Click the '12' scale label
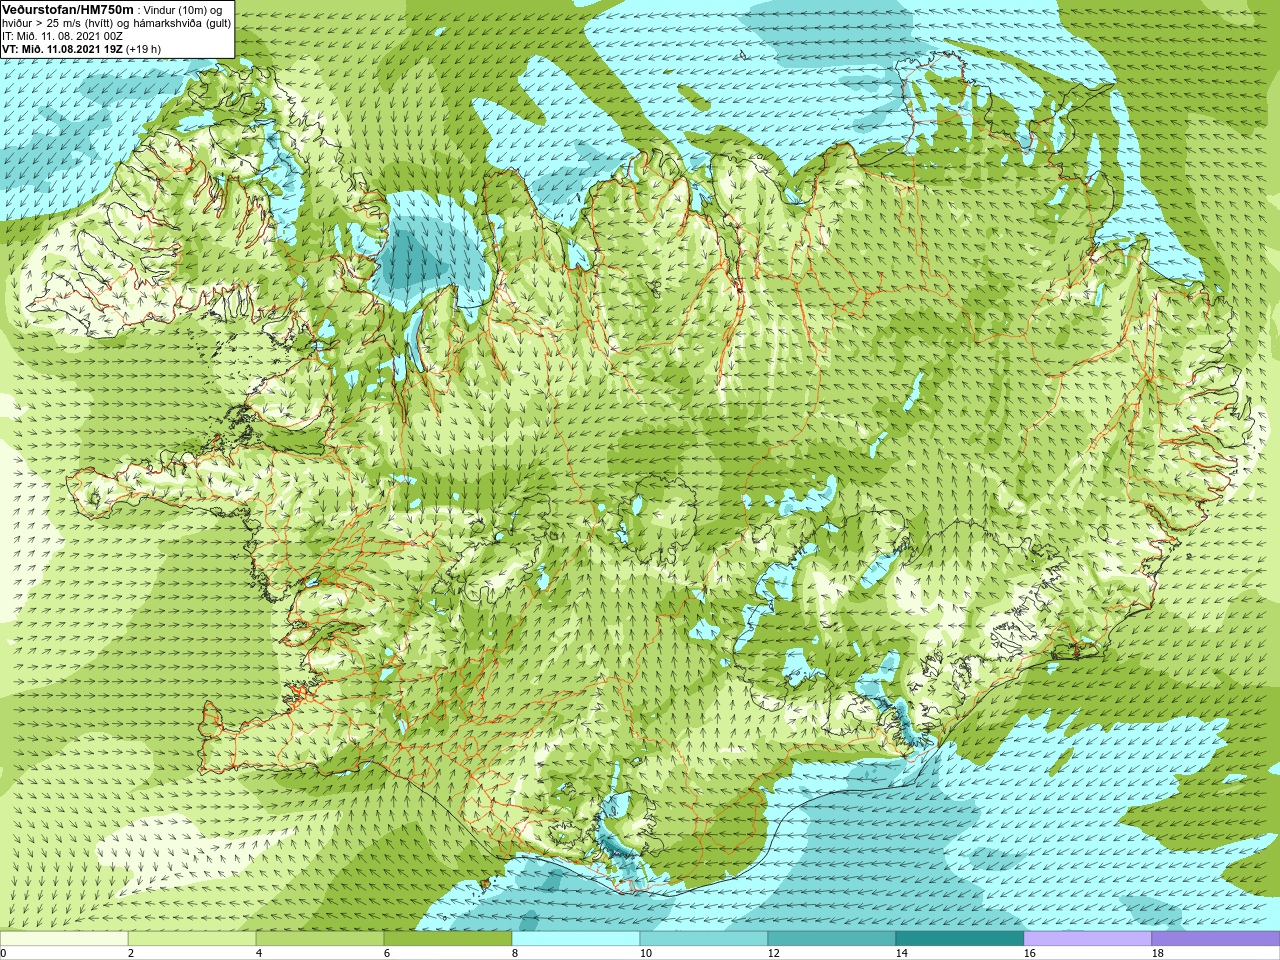Viewport: 1280px width, 960px height. [773, 954]
